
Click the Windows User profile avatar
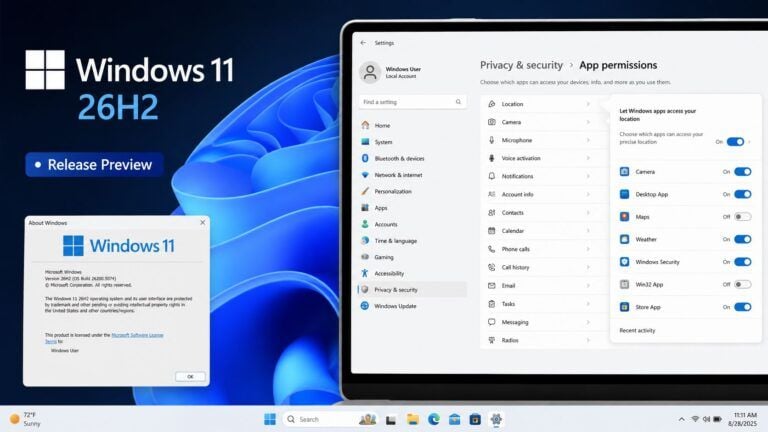[x=370, y=72]
